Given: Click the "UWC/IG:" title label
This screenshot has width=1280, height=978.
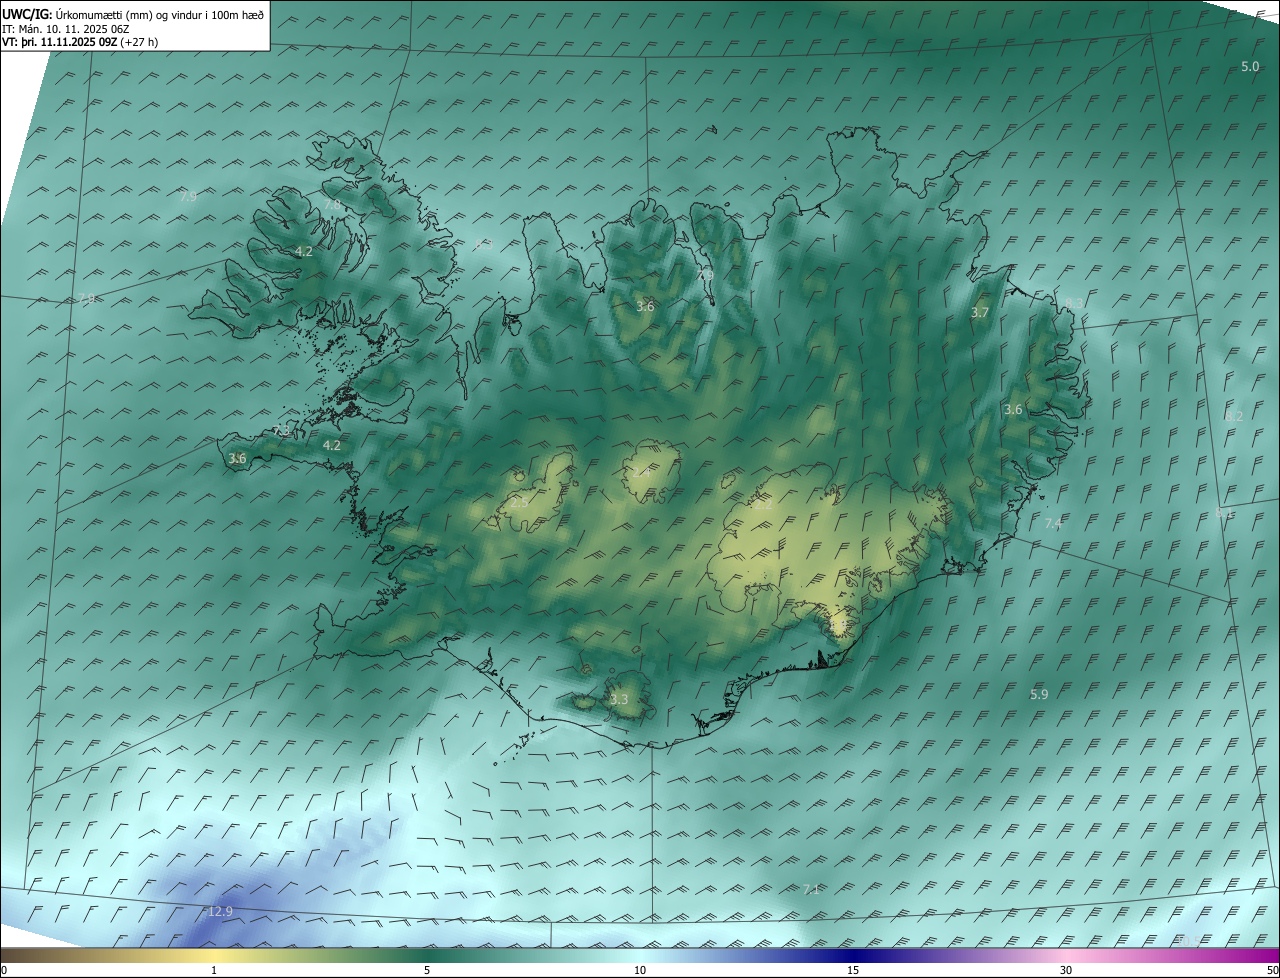Looking at the screenshot, I should pos(27,14).
